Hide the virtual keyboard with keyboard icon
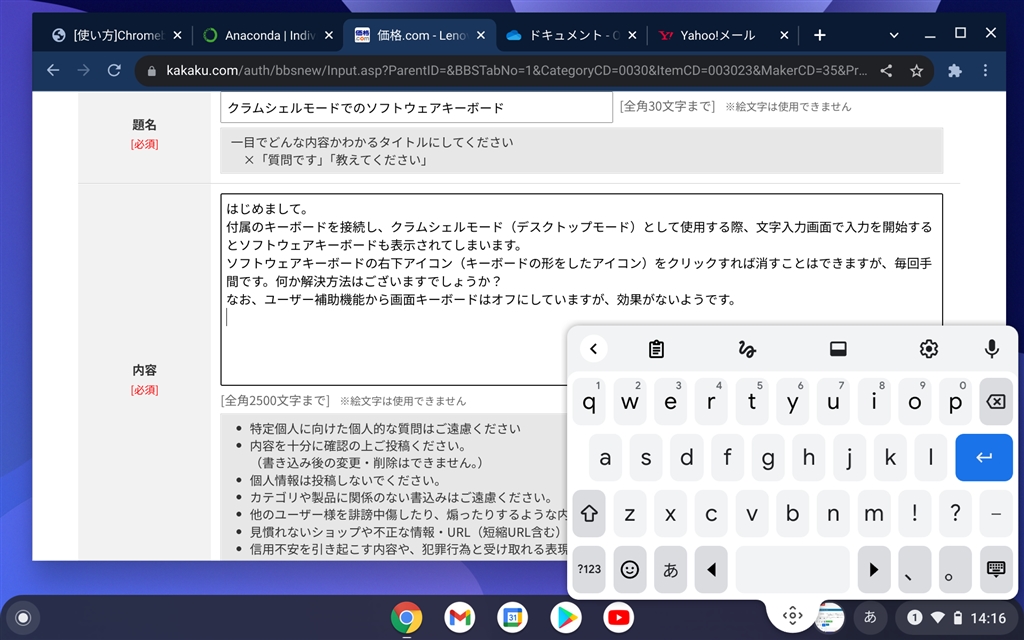Image resolution: width=1024 pixels, height=640 pixels. click(x=996, y=569)
